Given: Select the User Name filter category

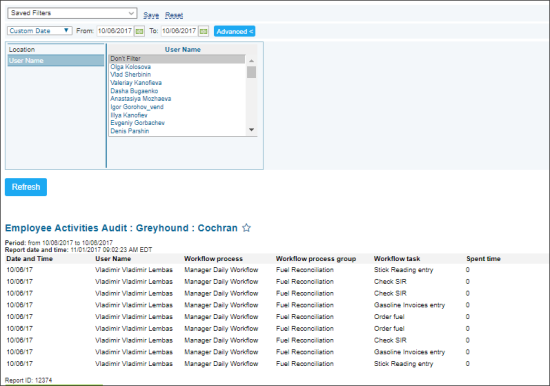Looking at the screenshot, I should pos(56,60).
